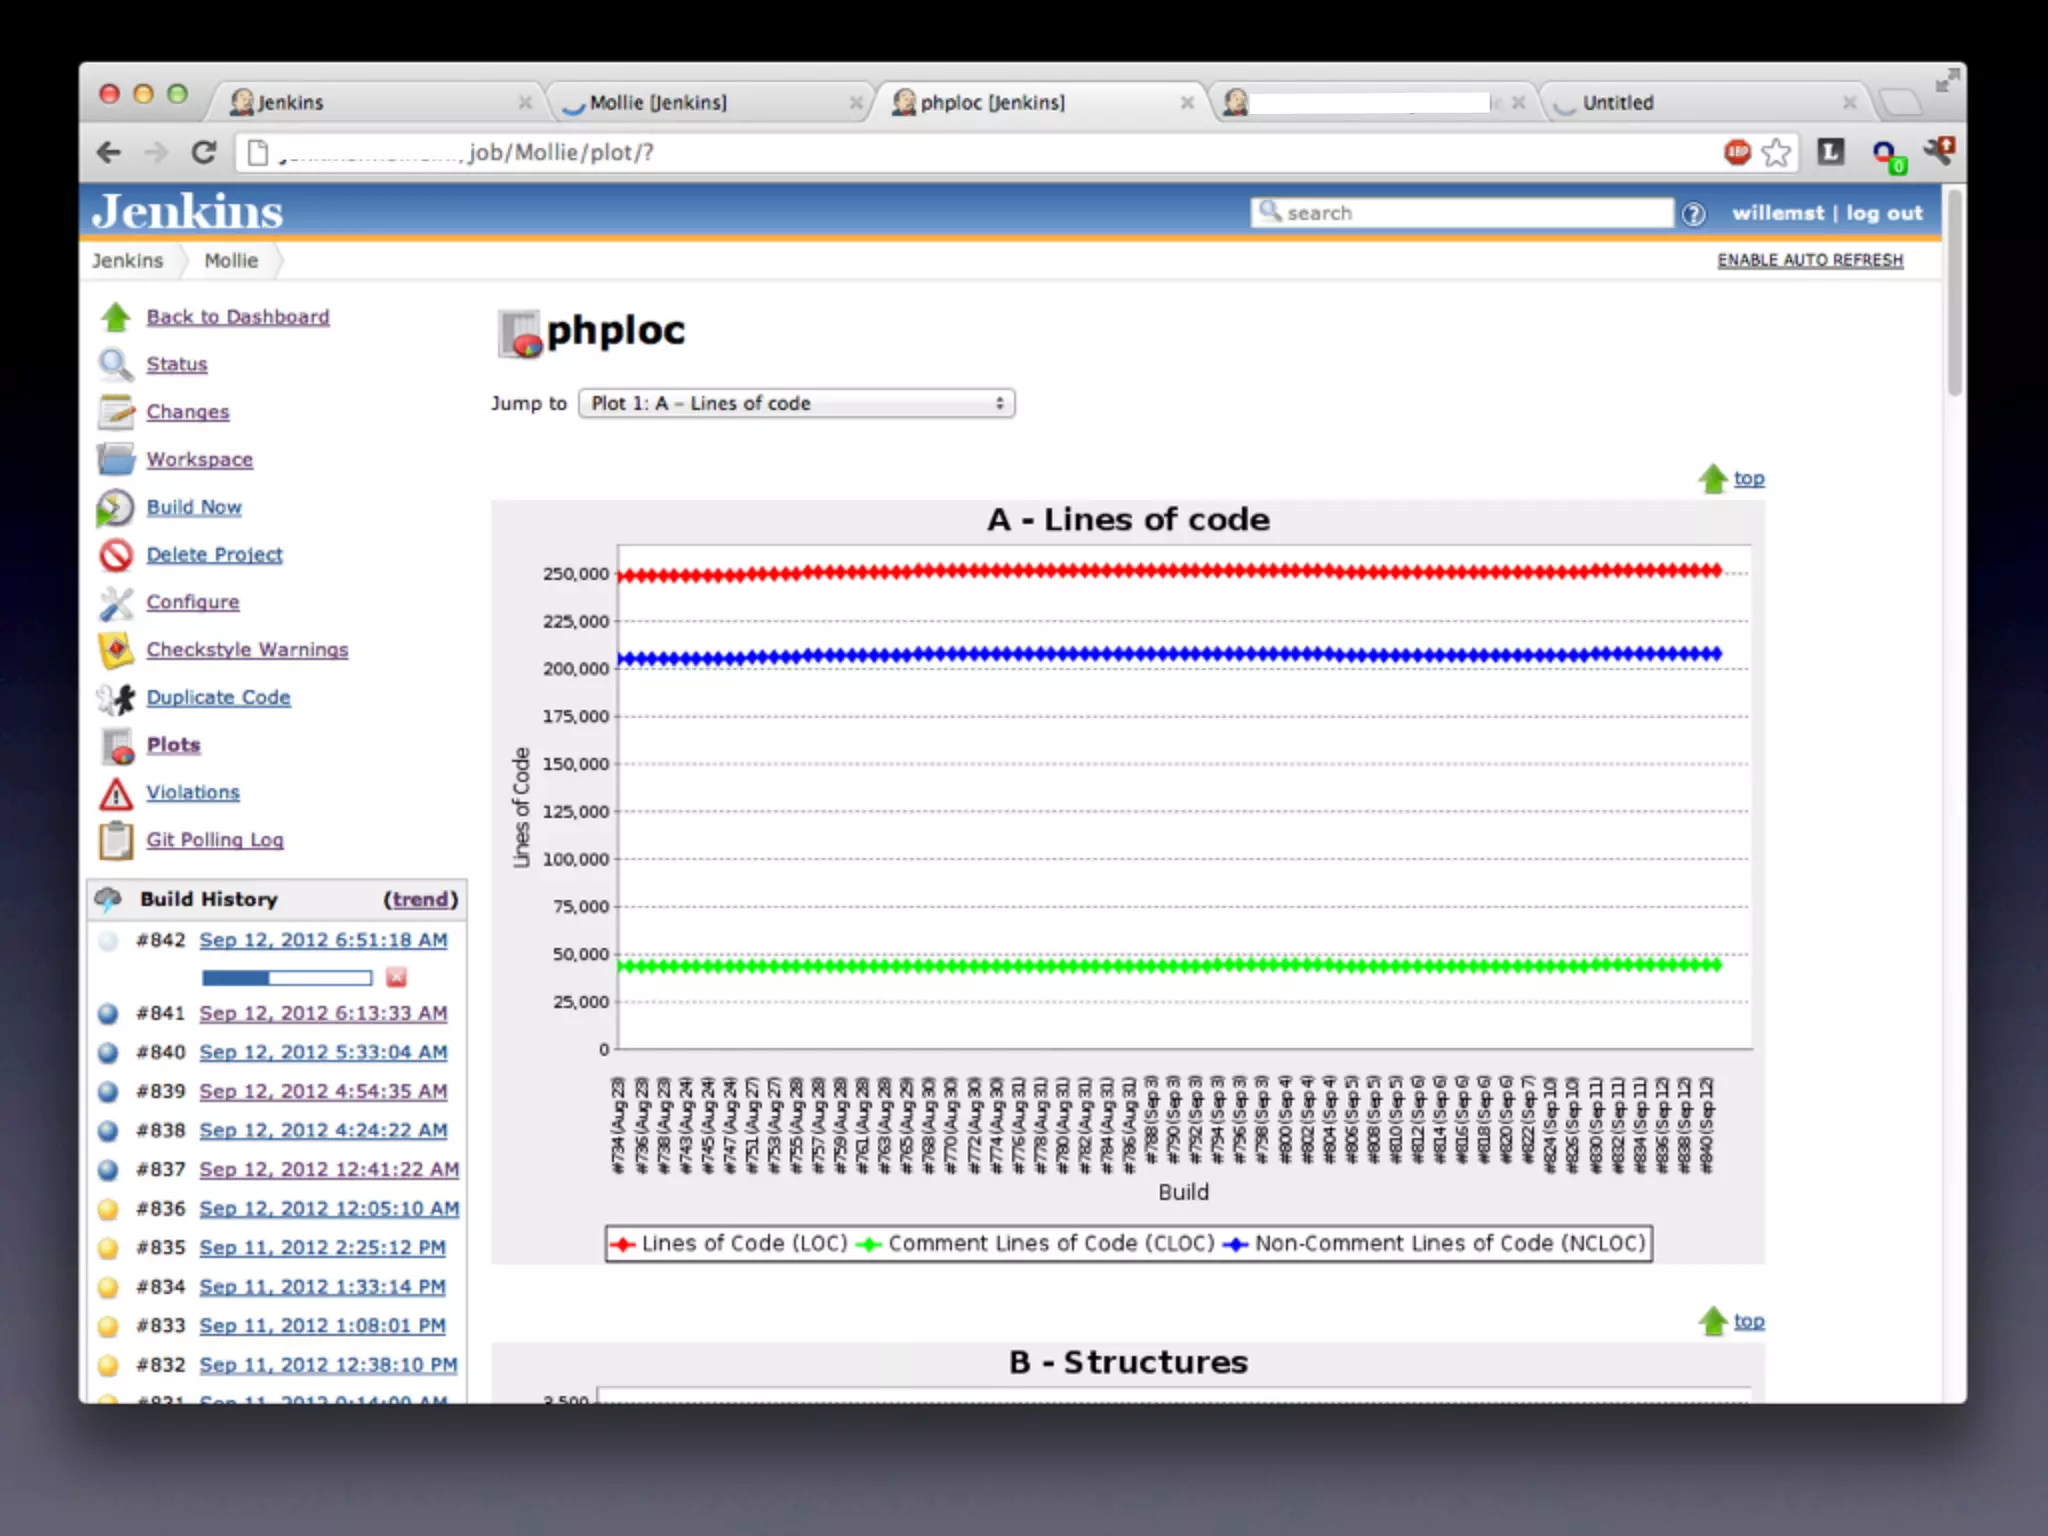
Task: Click the Git Polling Log clipboard icon
Action: point(116,840)
